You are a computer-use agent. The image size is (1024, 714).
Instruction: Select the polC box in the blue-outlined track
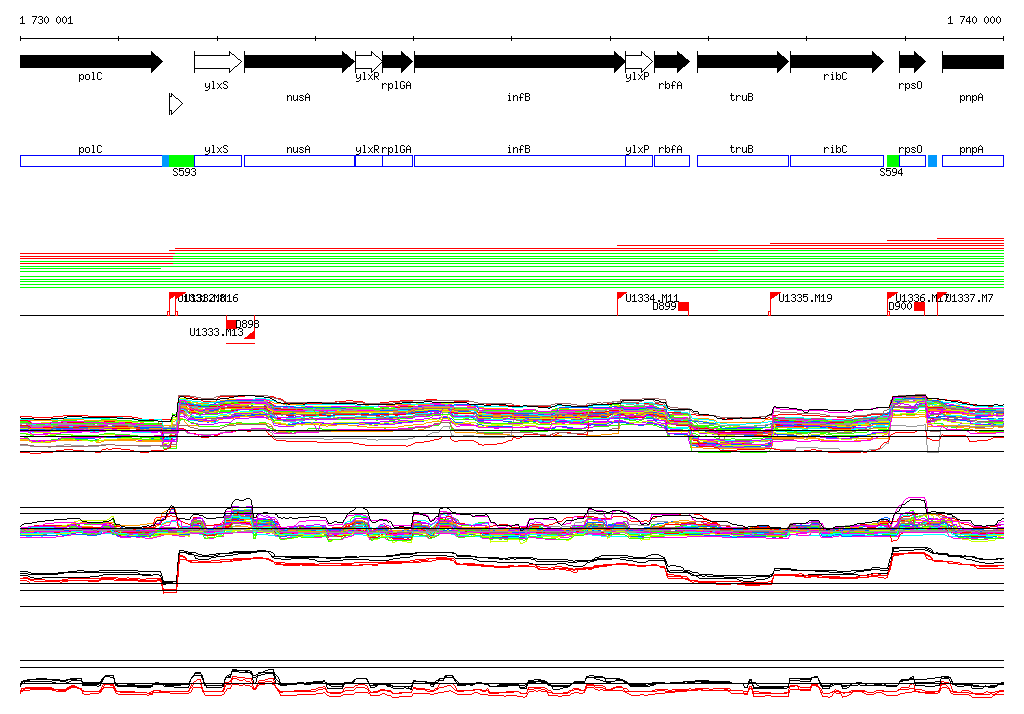[91, 161]
